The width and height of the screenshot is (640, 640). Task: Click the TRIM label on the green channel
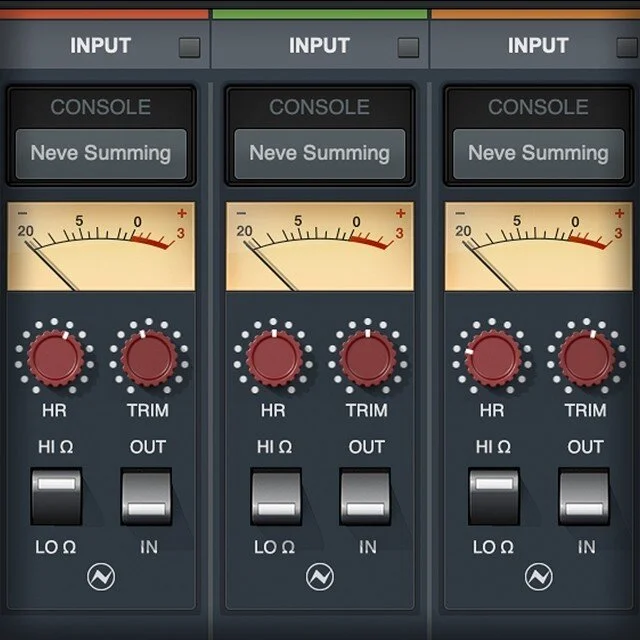(x=367, y=410)
